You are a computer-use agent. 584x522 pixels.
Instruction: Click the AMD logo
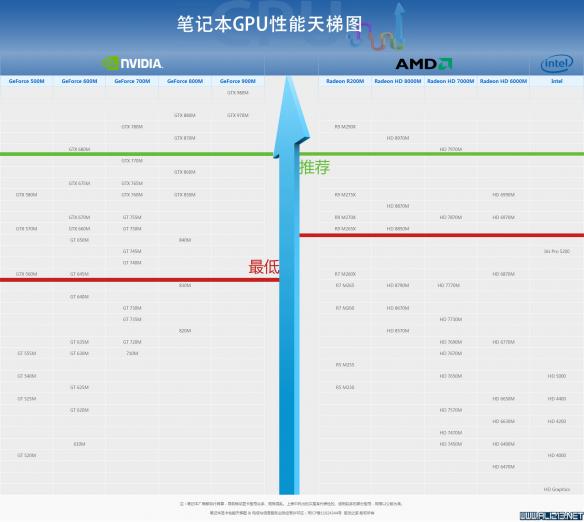pyautogui.click(x=424, y=64)
